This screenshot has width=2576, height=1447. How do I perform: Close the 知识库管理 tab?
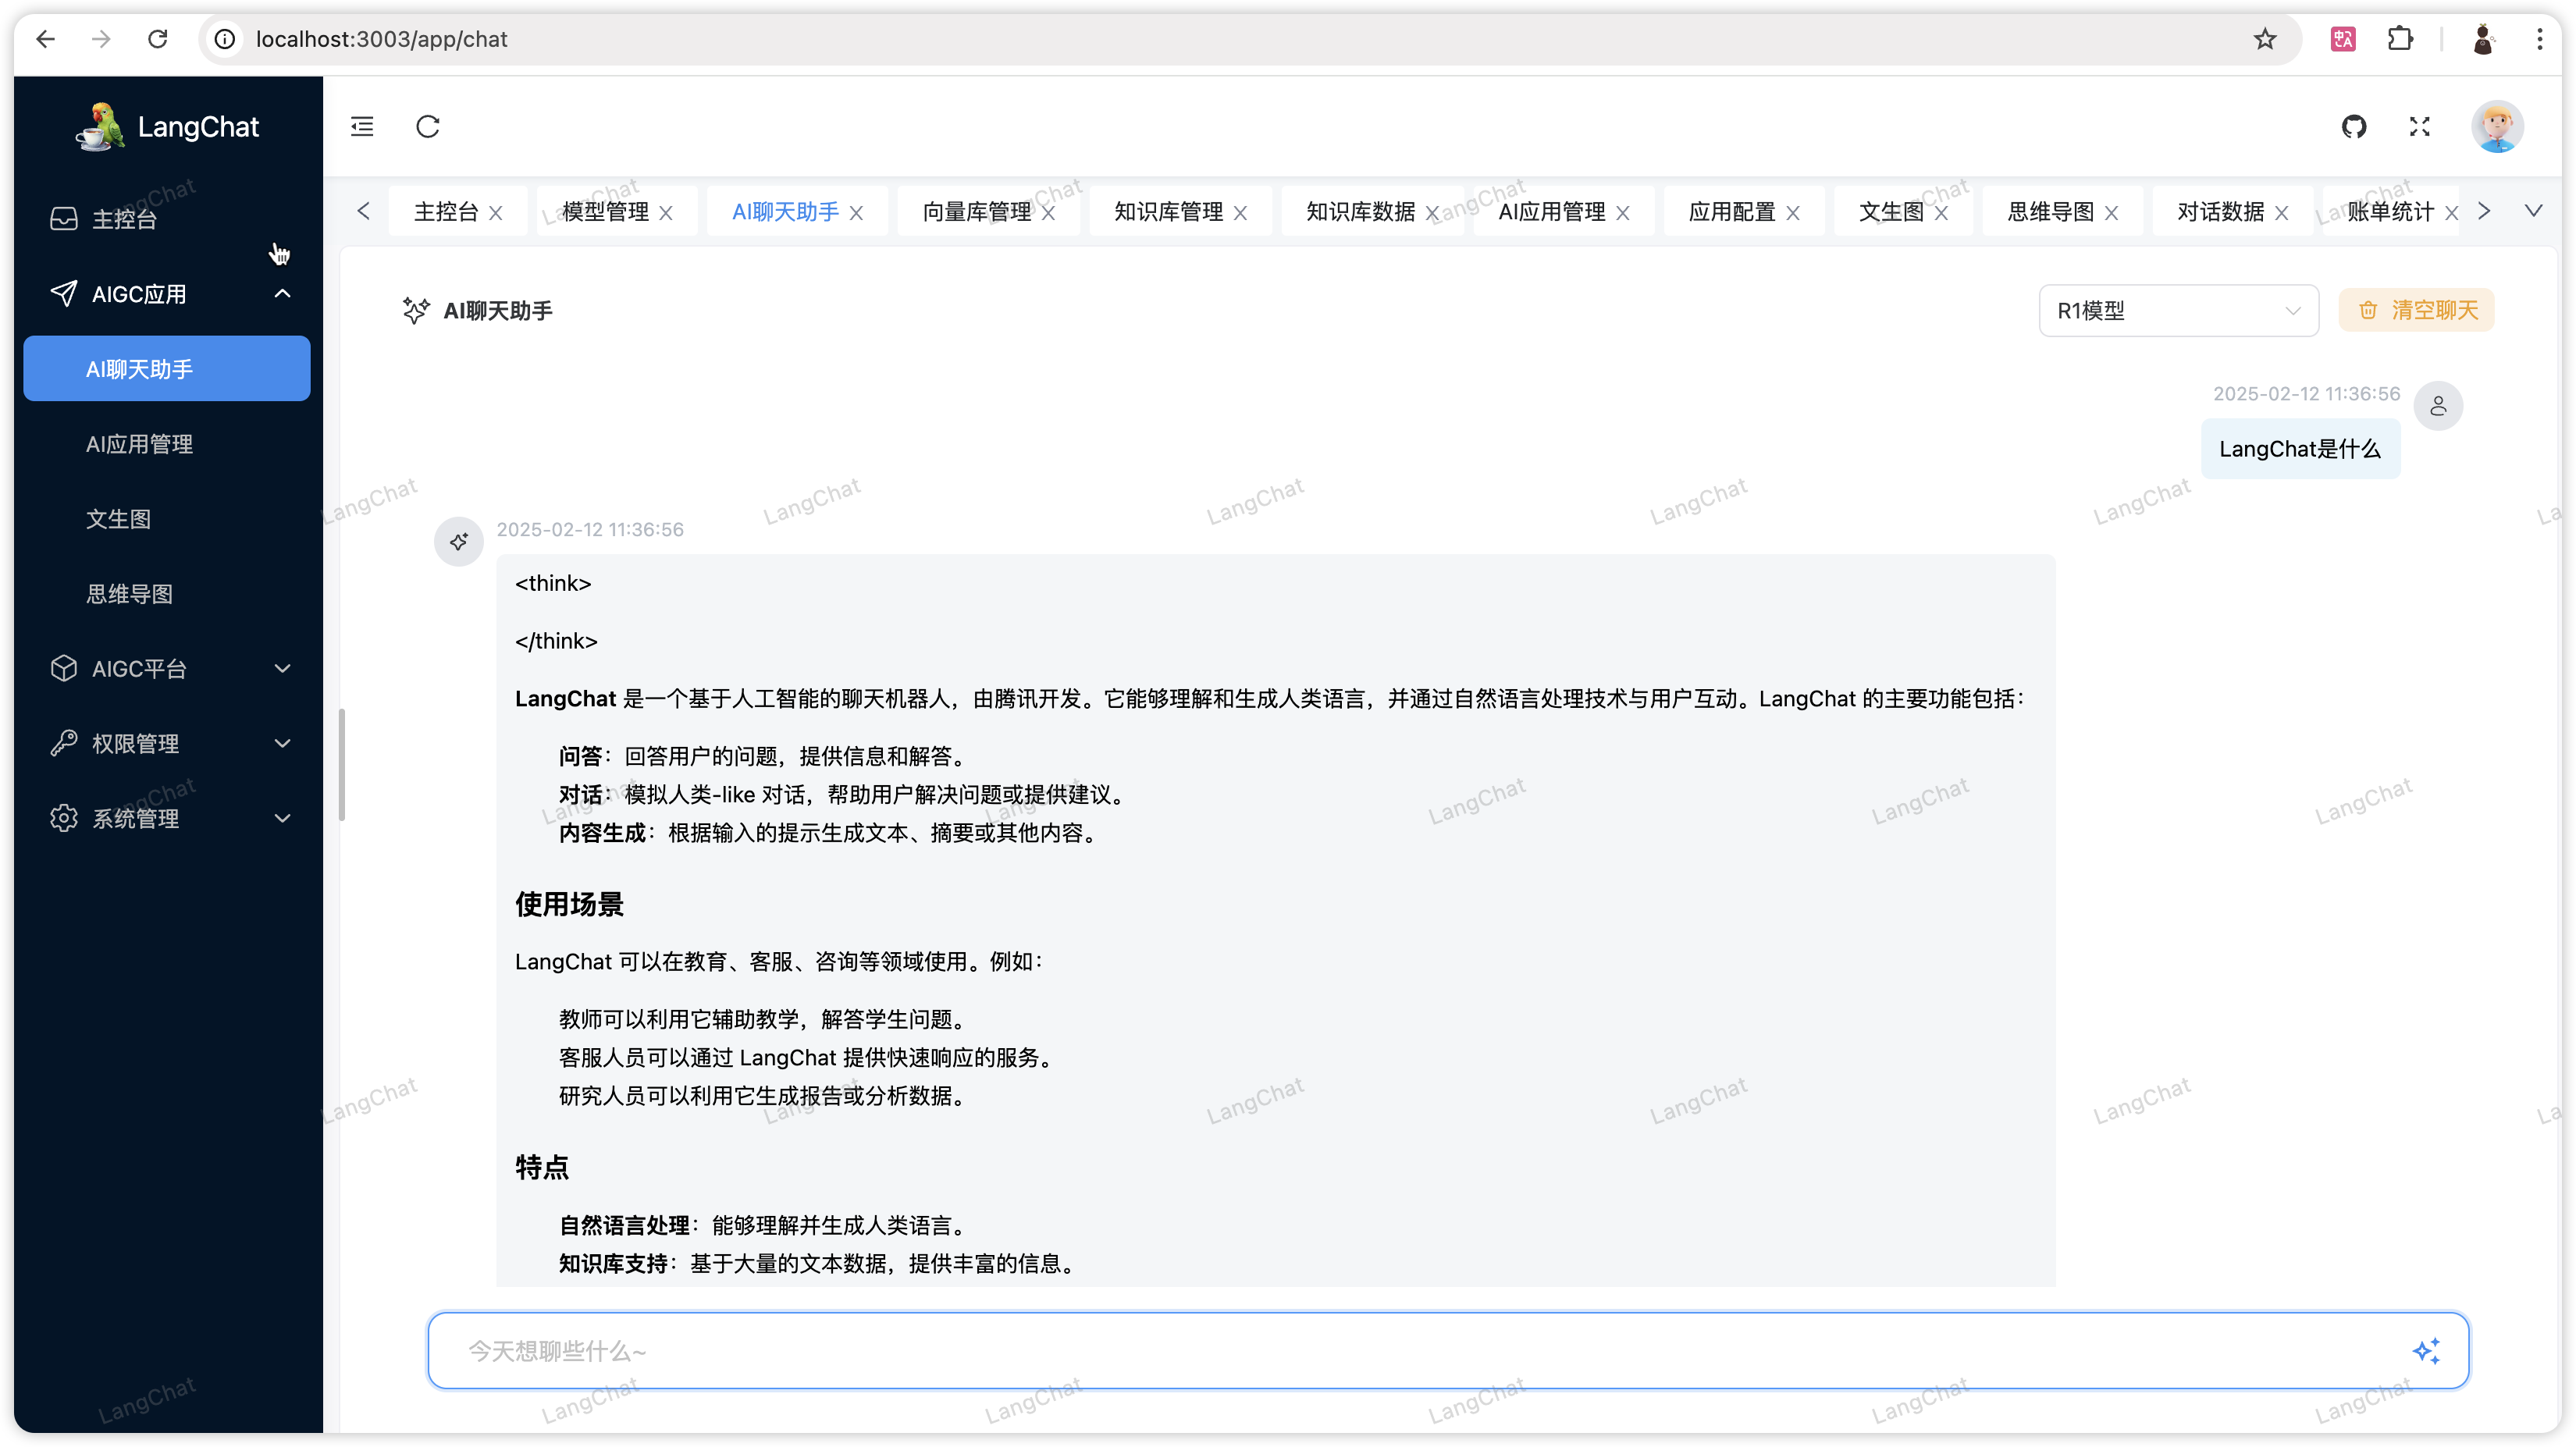click(1241, 213)
